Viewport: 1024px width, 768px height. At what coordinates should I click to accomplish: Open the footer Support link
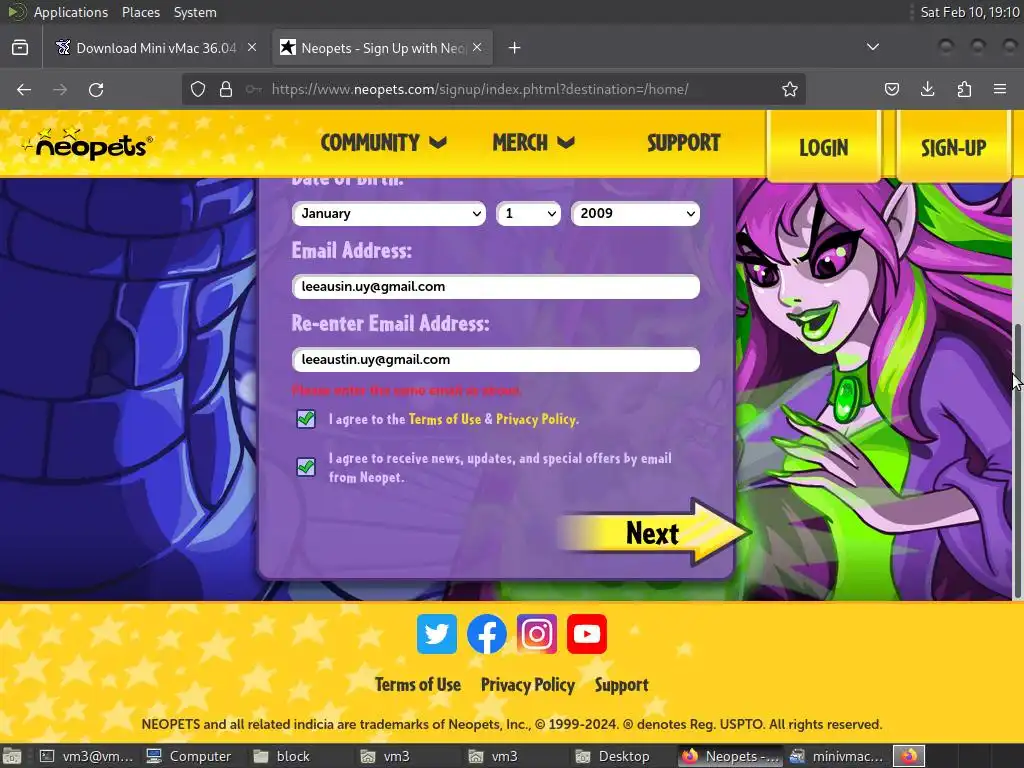pos(622,684)
